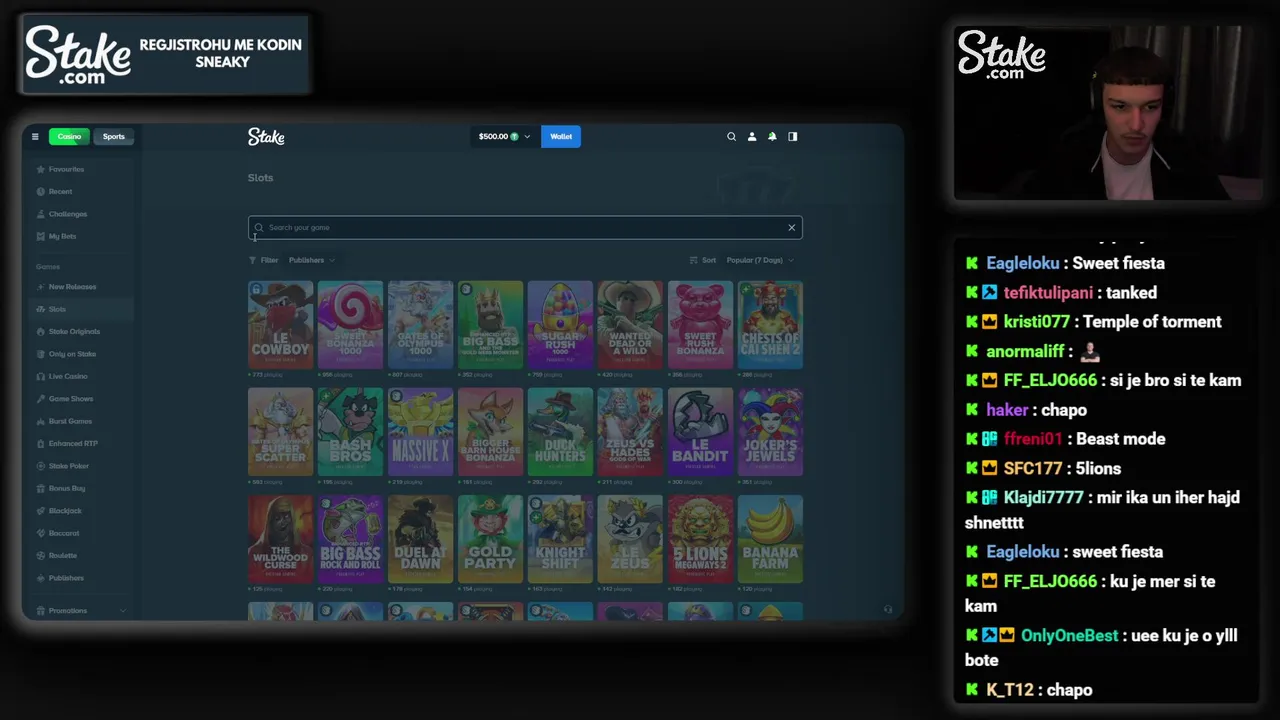Click the Baccarat icon in sidebar
Image resolution: width=1280 pixels, height=720 pixels.
point(41,533)
